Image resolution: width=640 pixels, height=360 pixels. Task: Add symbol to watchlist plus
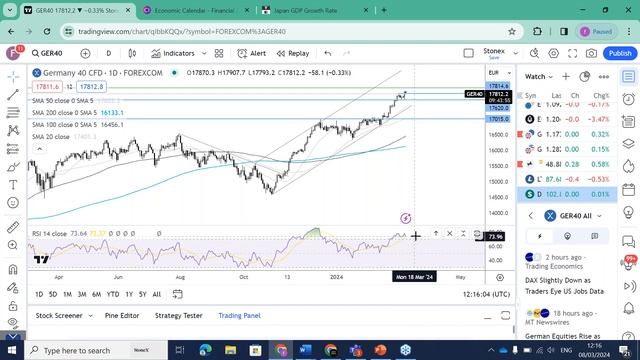pos(566,77)
